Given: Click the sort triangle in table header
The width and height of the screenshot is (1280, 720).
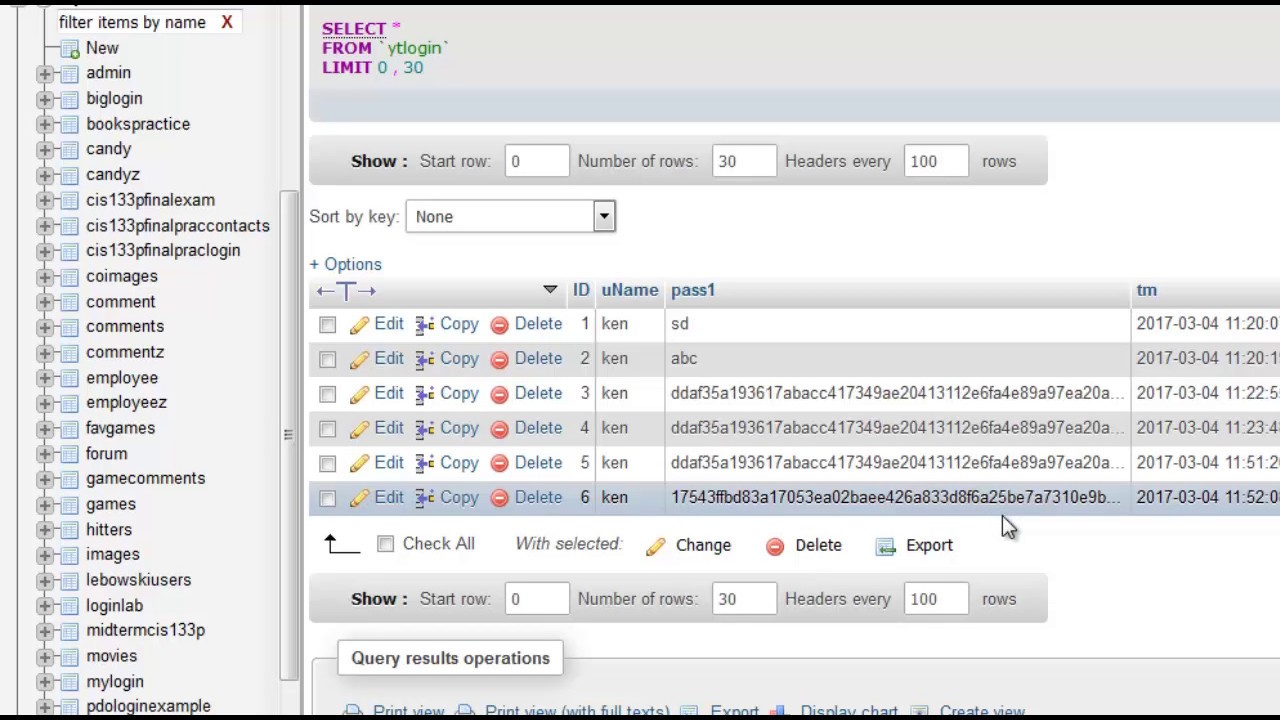Looking at the screenshot, I should [550, 290].
